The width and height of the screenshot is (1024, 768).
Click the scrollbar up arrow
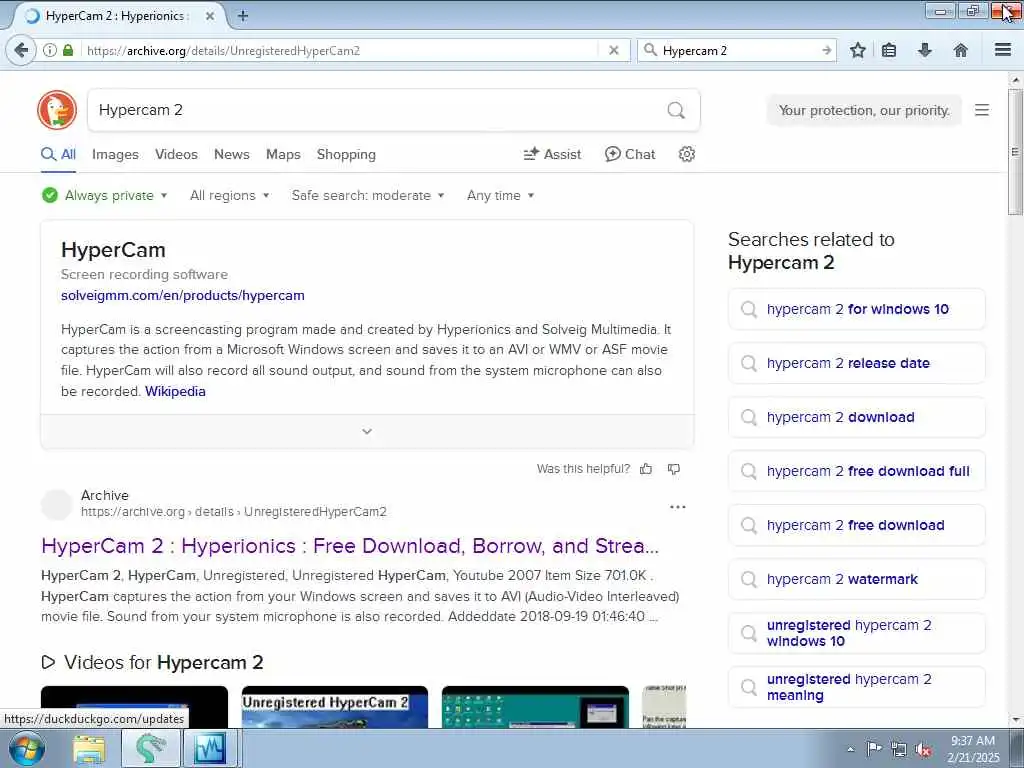point(1015,80)
